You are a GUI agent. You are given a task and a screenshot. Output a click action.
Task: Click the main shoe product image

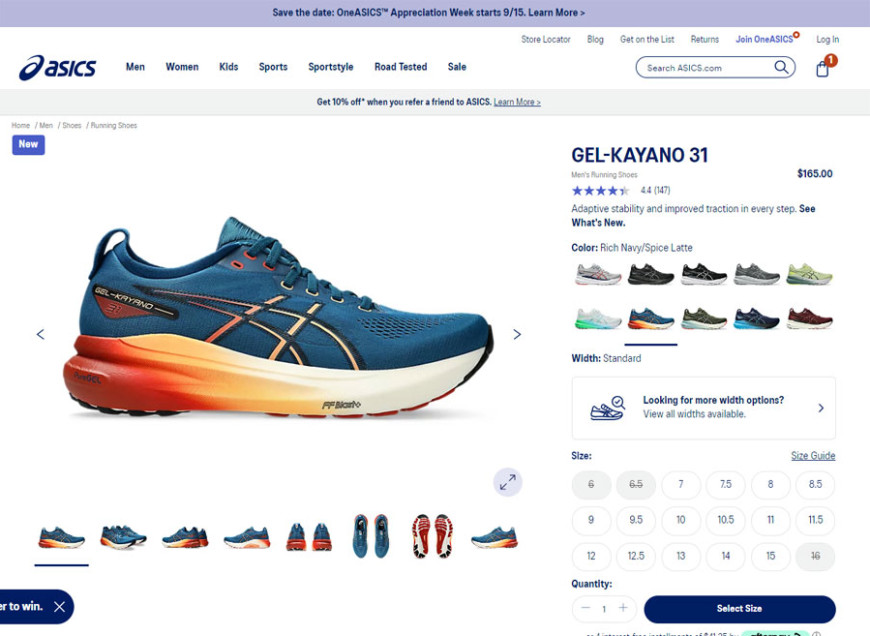(x=277, y=317)
